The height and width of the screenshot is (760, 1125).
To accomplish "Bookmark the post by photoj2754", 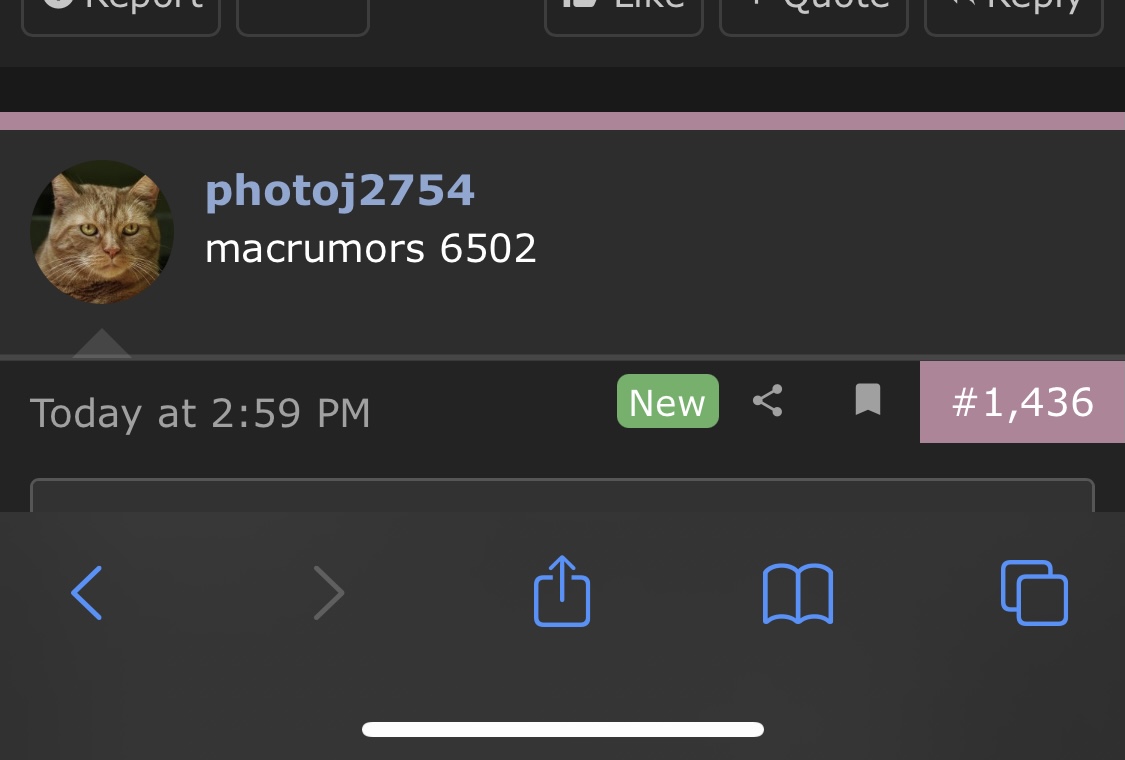I will [x=867, y=399].
